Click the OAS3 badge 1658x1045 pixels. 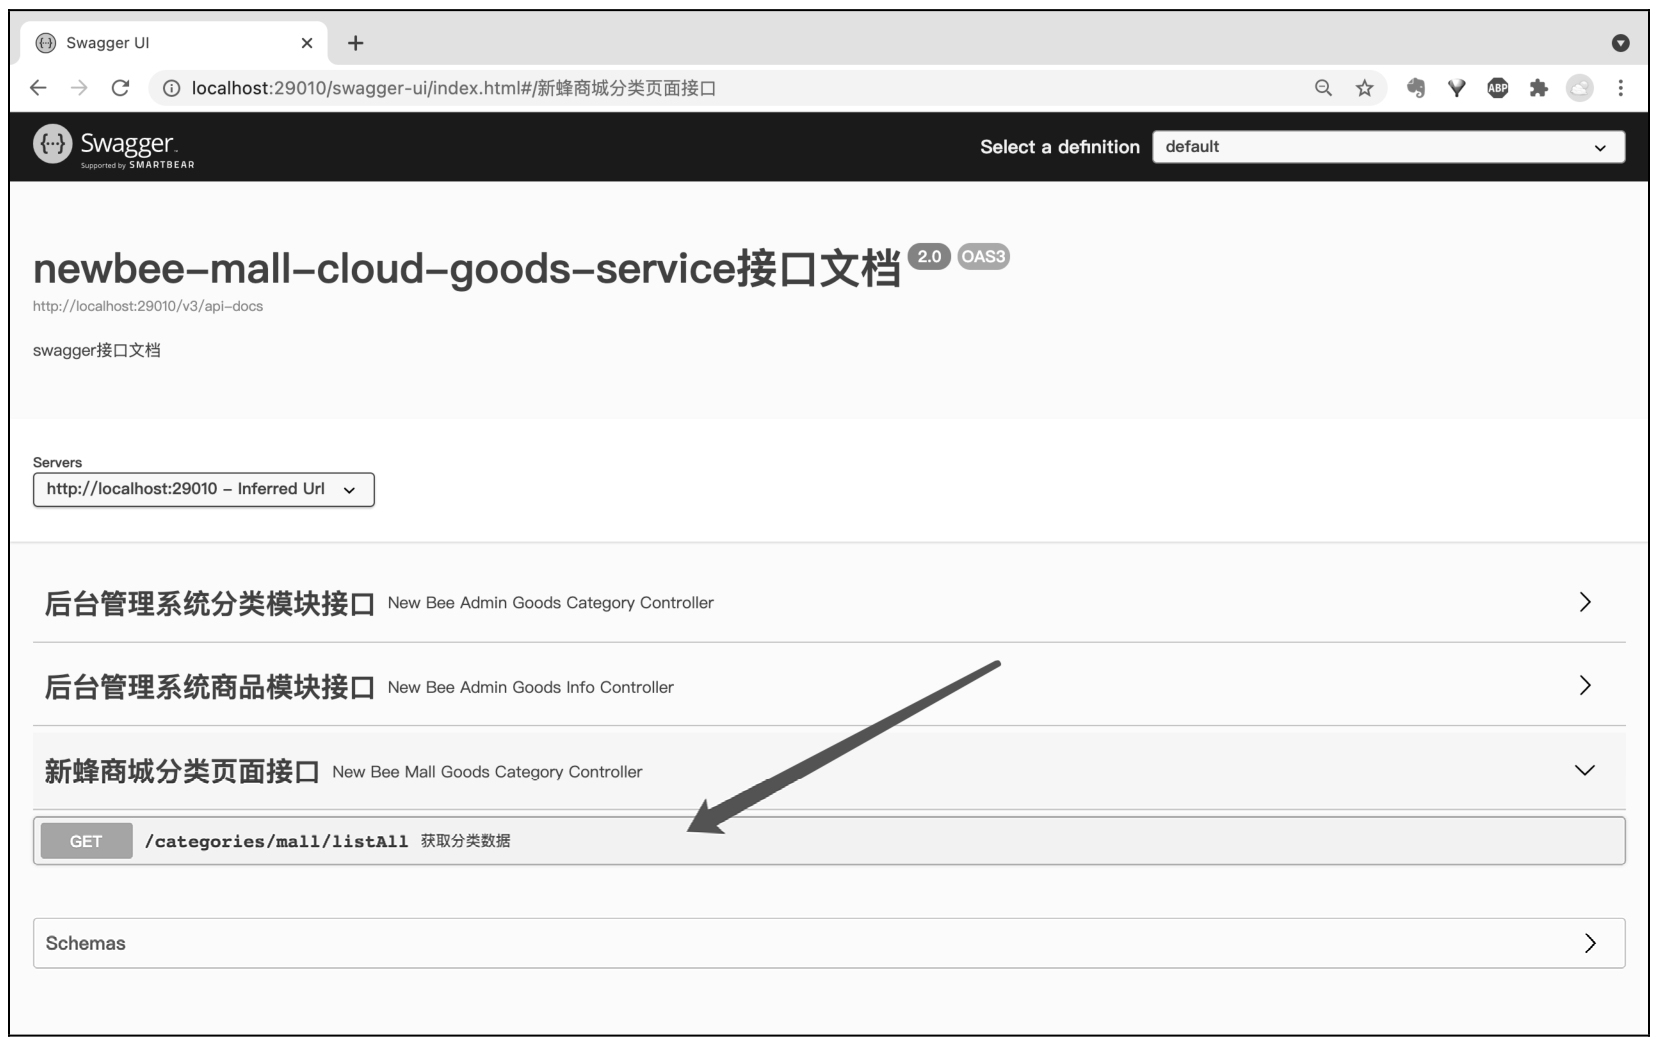[x=983, y=257]
